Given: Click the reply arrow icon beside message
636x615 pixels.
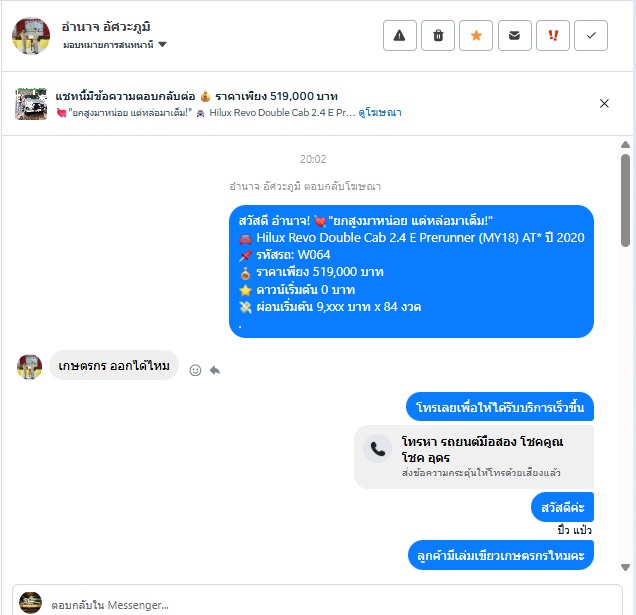Looking at the screenshot, I should click(x=215, y=370).
